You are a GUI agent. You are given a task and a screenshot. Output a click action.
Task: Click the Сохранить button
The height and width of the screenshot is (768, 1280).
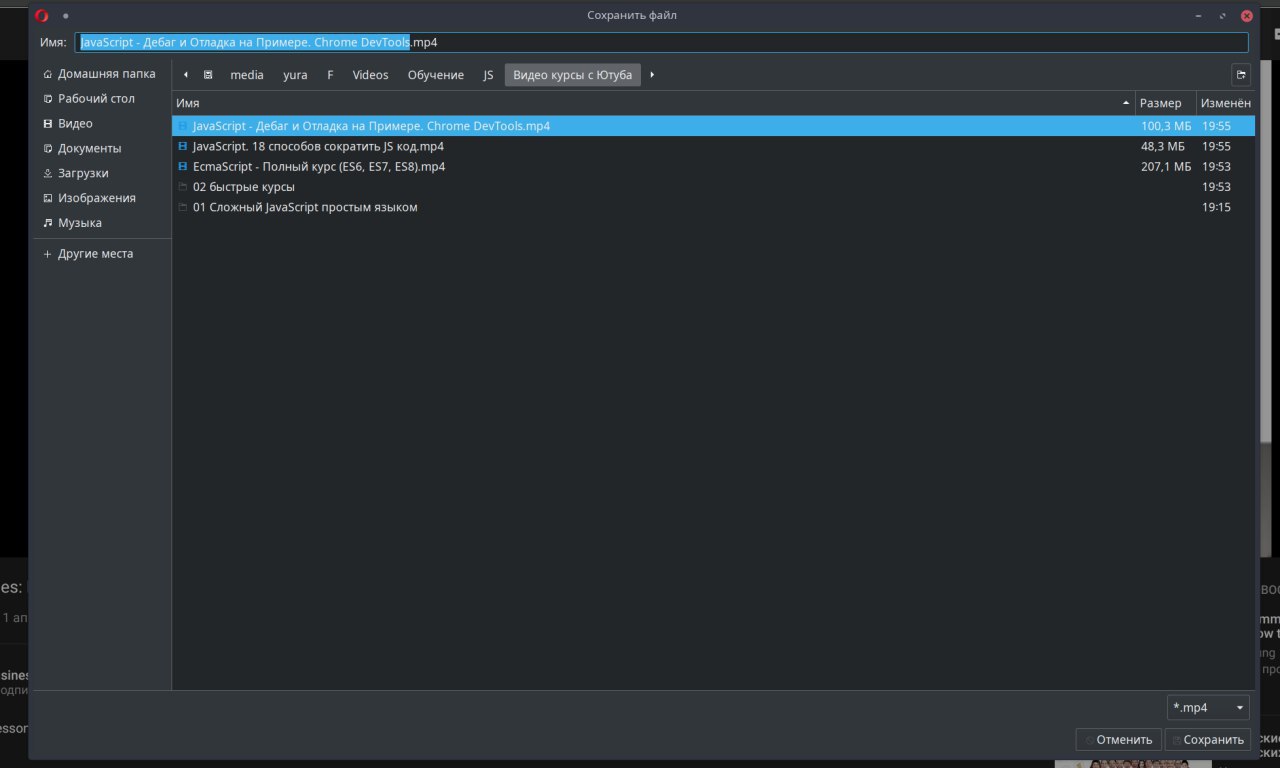tap(1207, 740)
